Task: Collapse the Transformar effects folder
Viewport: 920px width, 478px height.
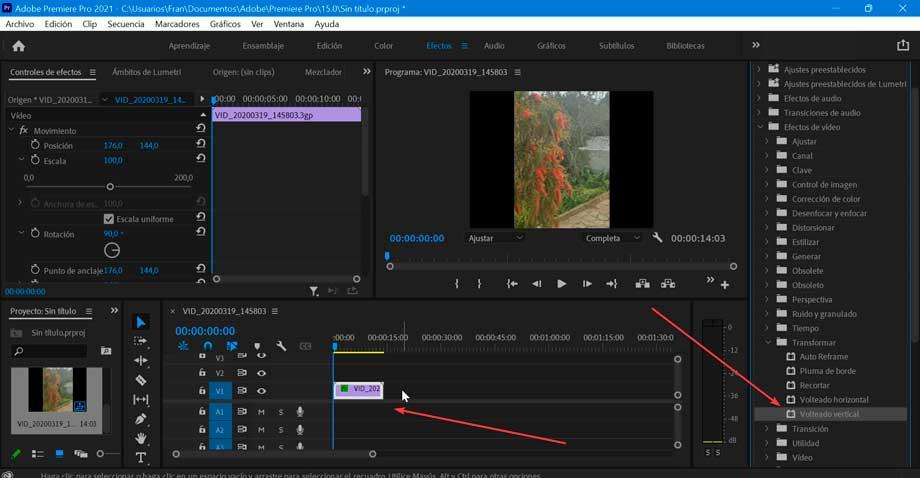Action: click(768, 342)
